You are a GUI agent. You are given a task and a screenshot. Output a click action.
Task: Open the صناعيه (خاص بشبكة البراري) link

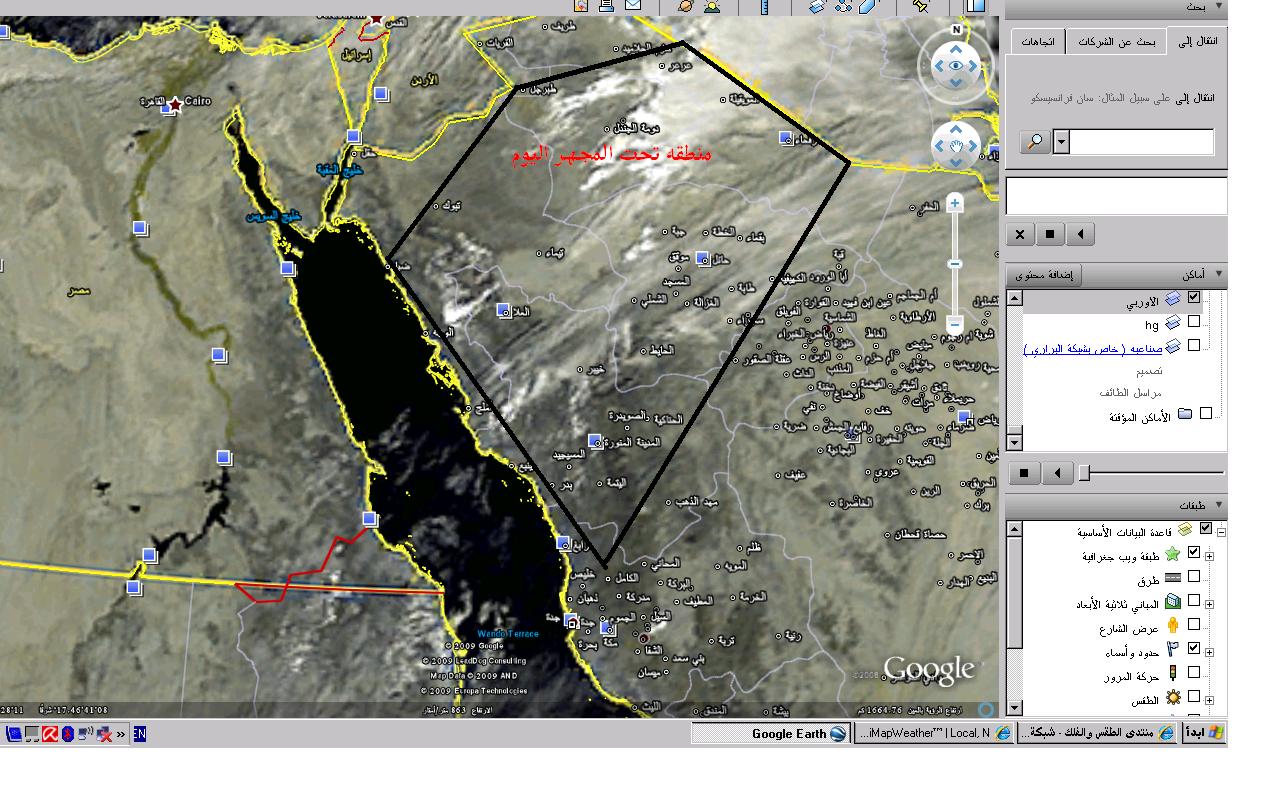pyautogui.click(x=1091, y=349)
